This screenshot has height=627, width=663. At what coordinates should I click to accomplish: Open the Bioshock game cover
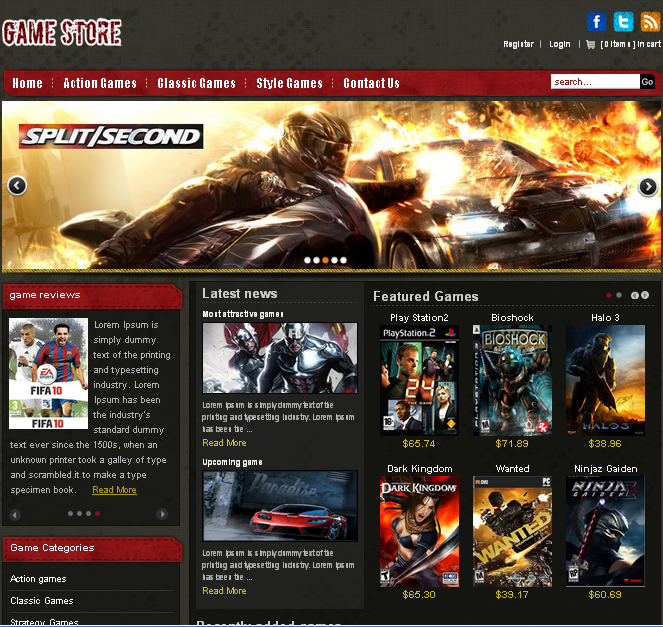click(x=512, y=380)
